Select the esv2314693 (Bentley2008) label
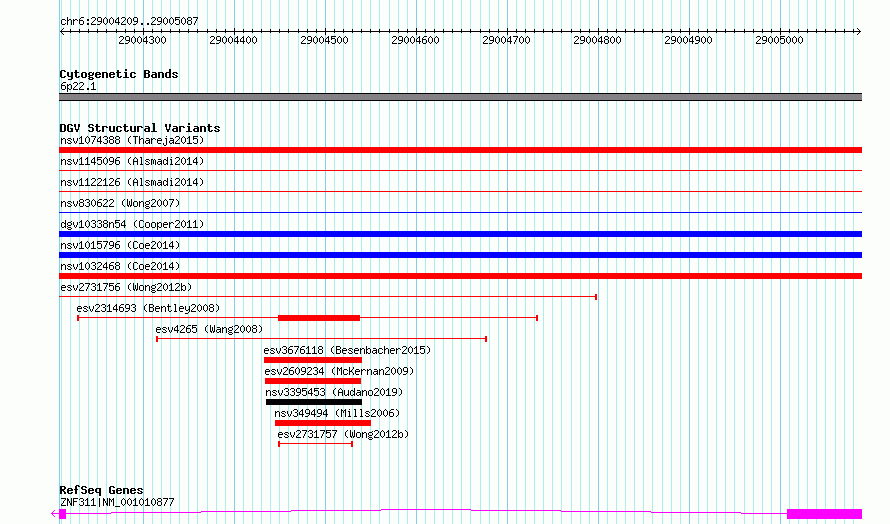Image resolution: width=890 pixels, height=524 pixels. point(148,308)
